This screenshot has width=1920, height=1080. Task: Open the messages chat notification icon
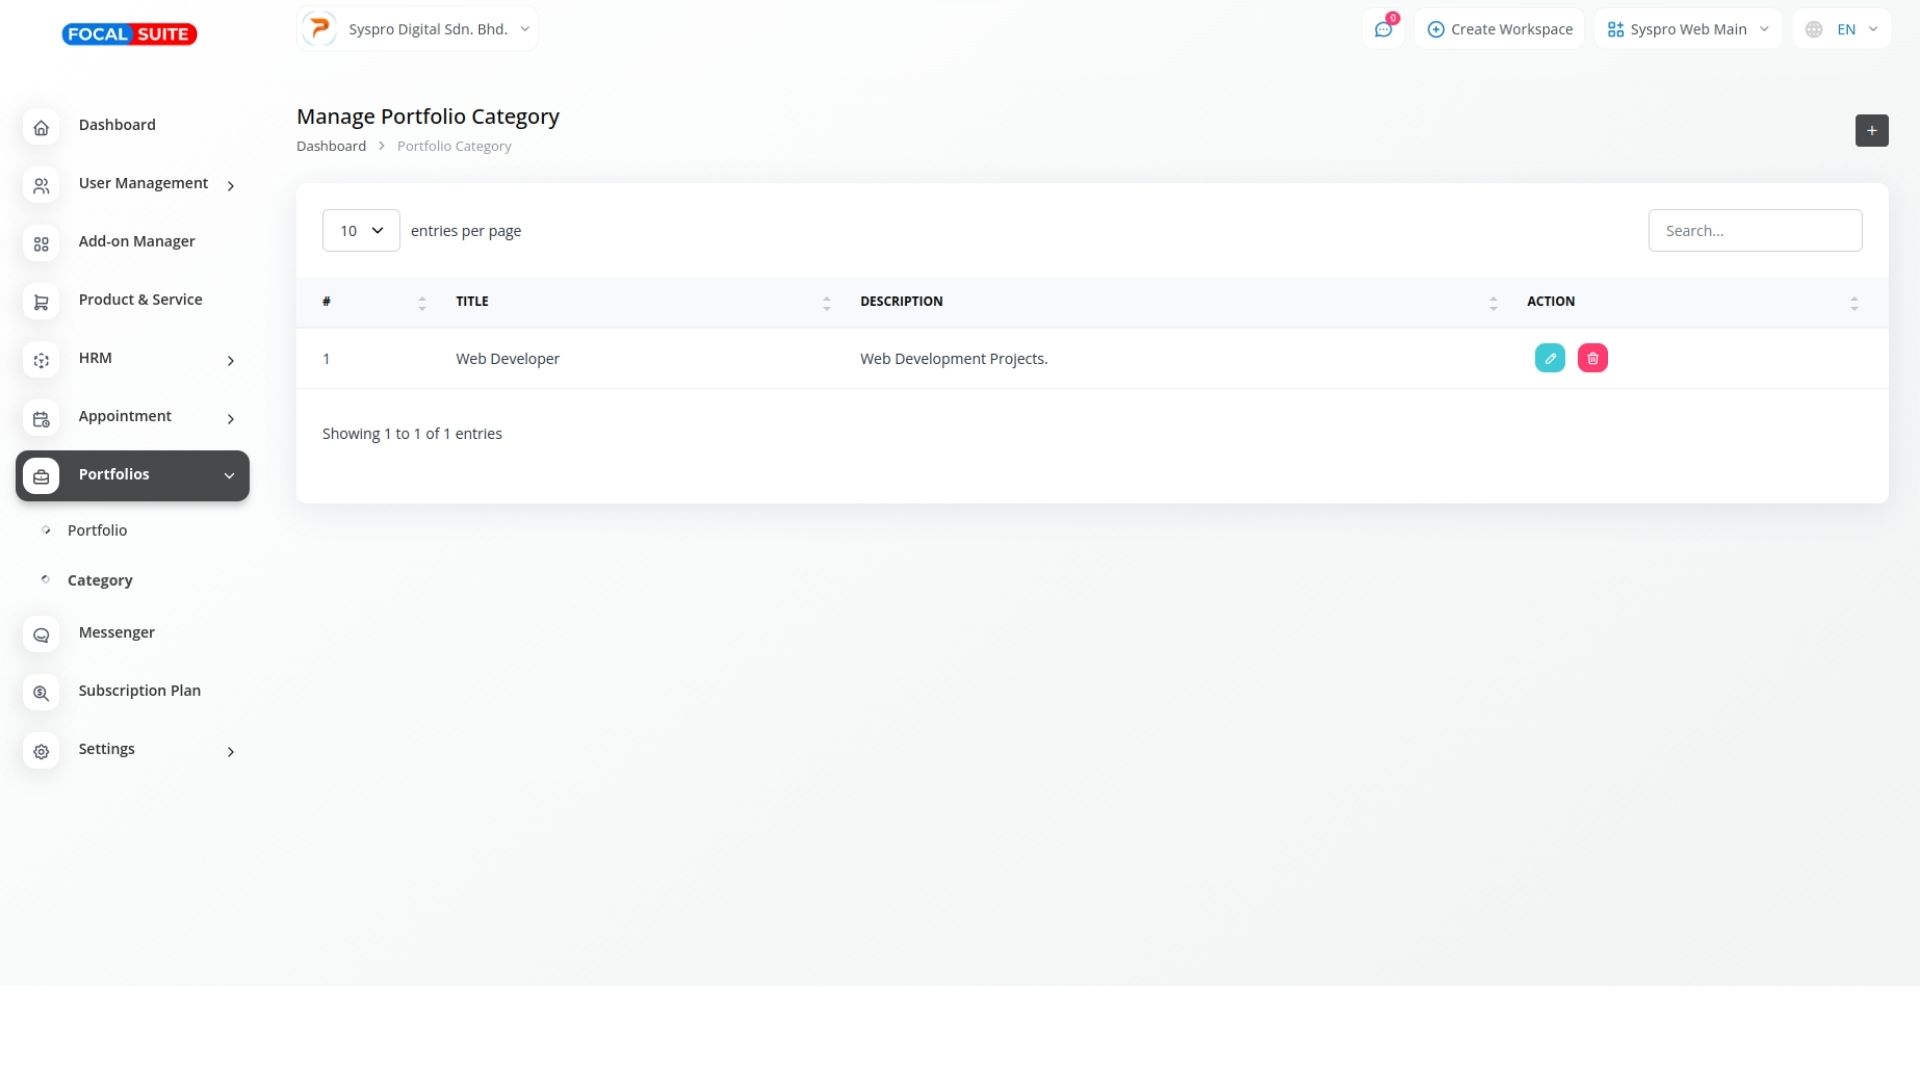coord(1383,30)
